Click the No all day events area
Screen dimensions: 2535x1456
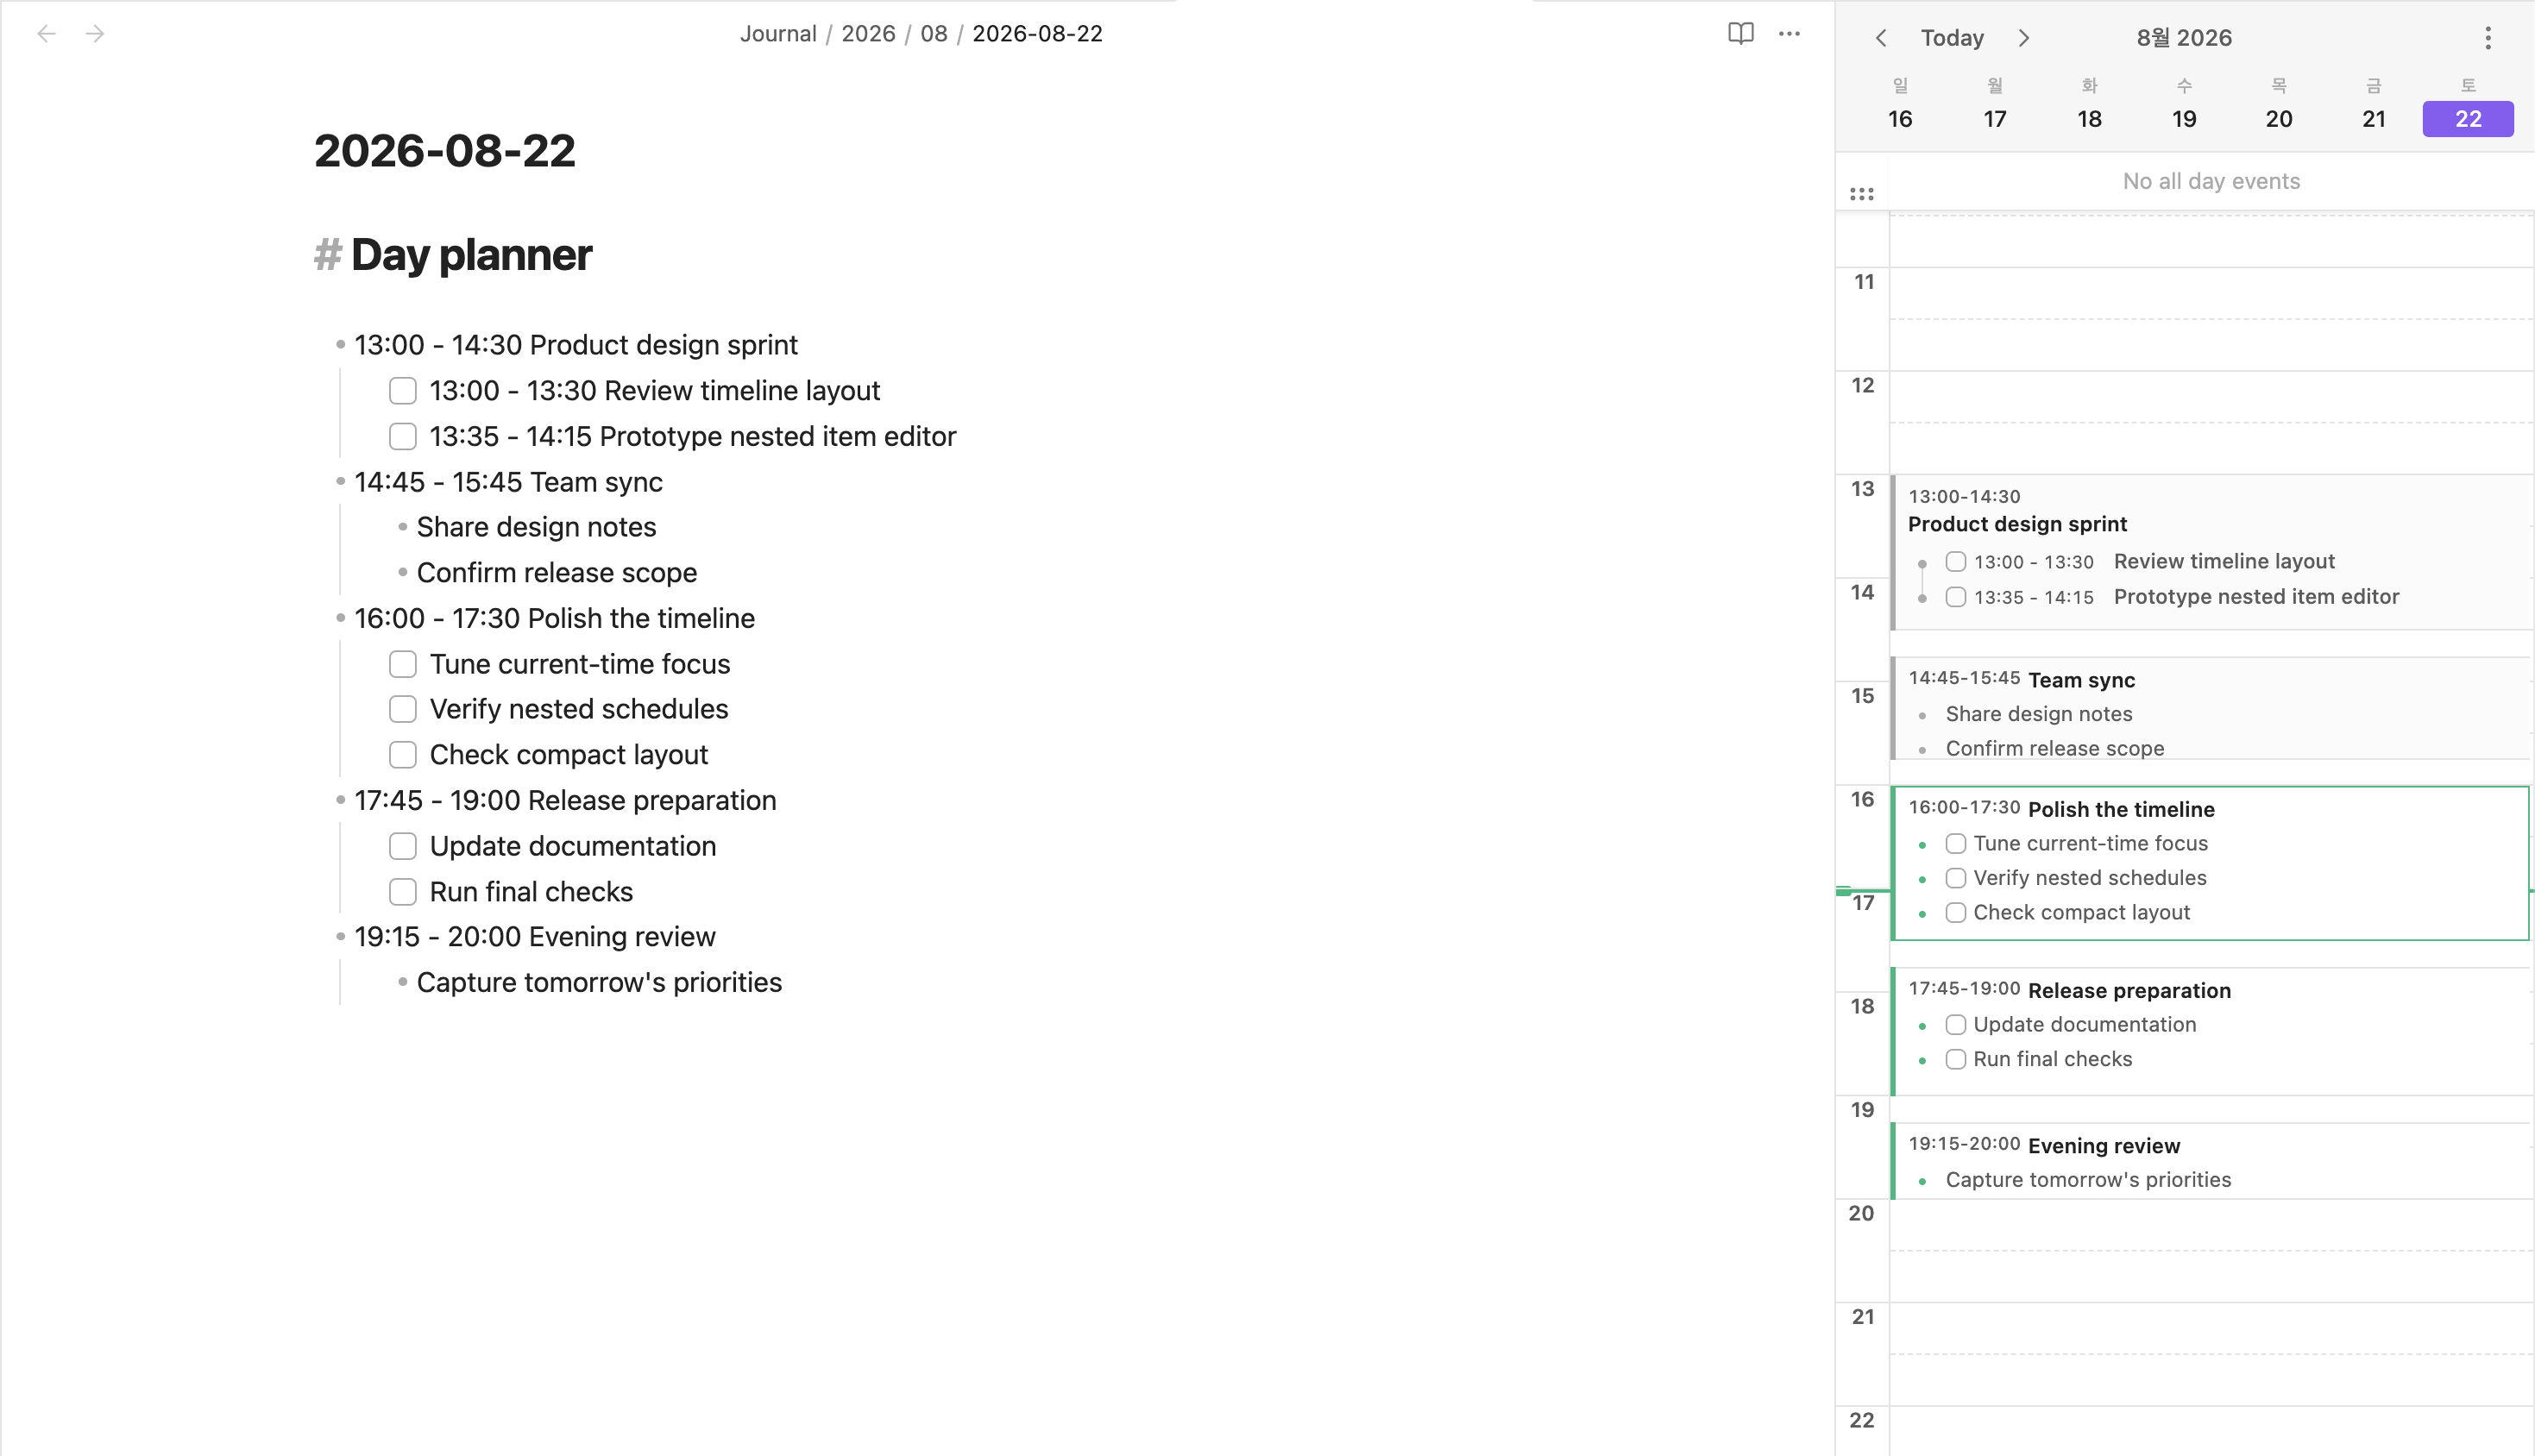point(2211,181)
